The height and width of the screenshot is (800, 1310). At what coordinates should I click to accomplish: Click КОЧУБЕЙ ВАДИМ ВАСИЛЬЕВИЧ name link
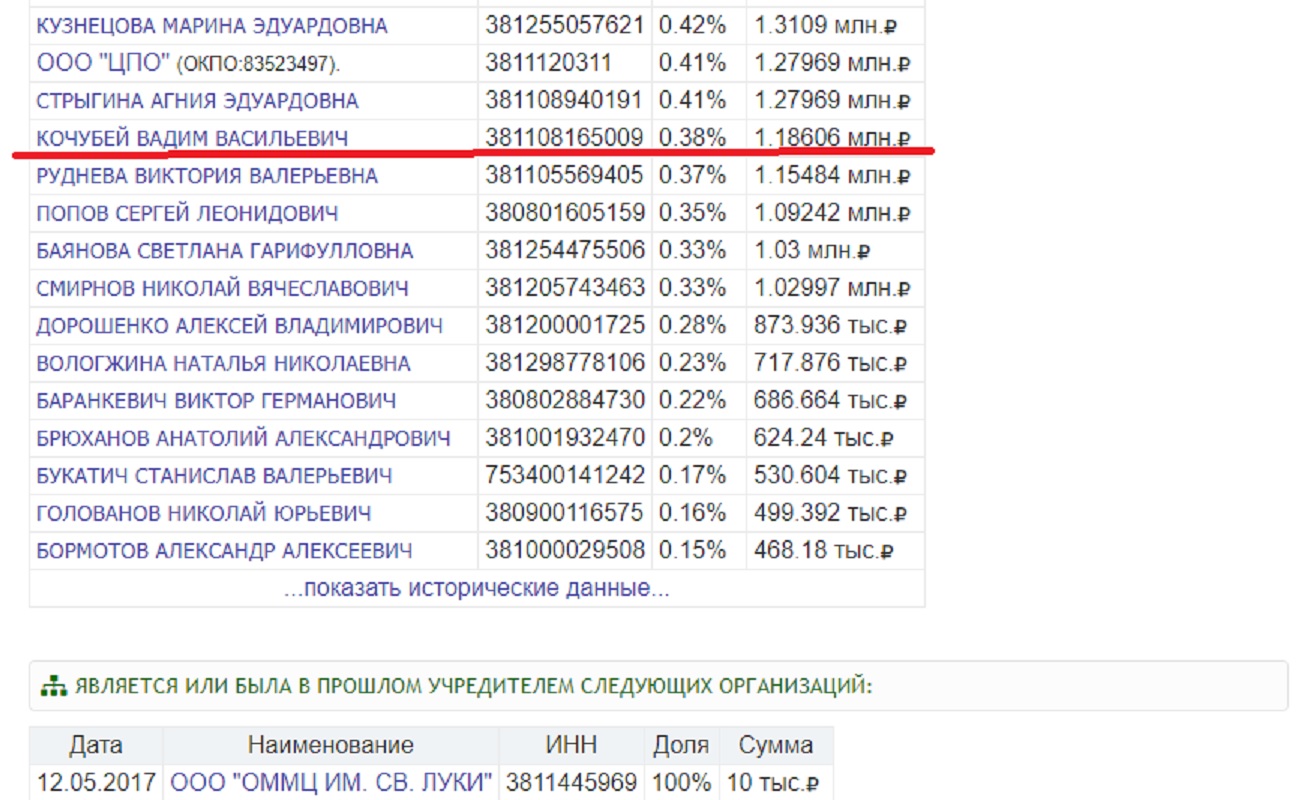[192, 138]
